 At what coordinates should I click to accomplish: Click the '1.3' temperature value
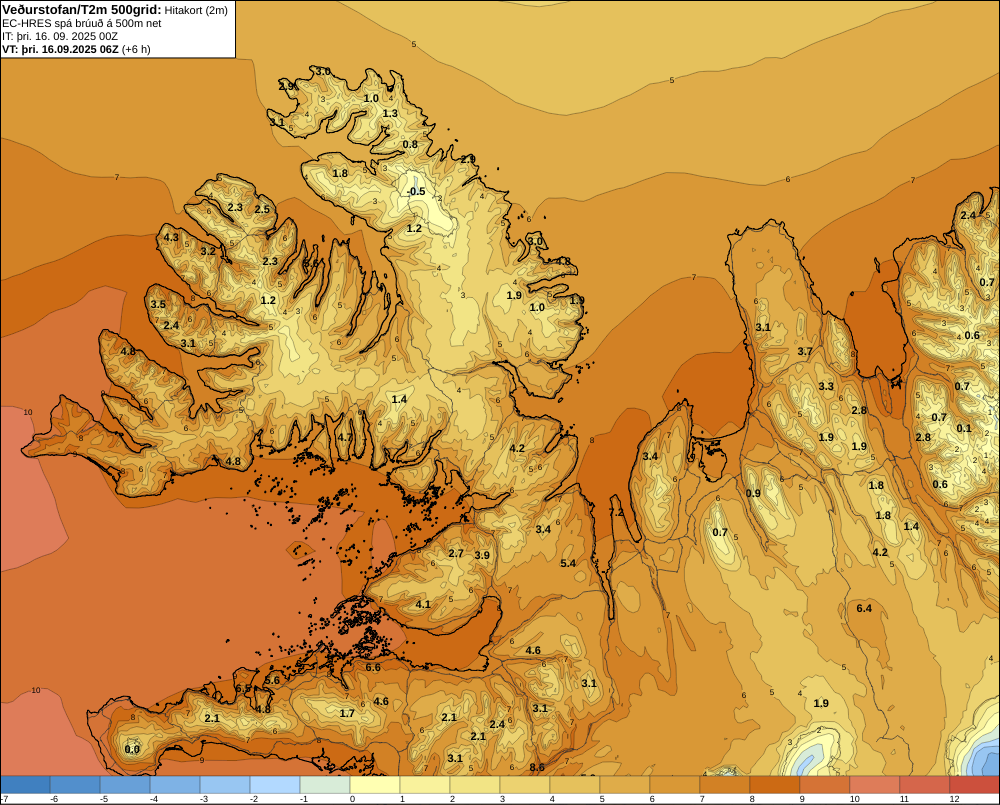tap(390, 114)
